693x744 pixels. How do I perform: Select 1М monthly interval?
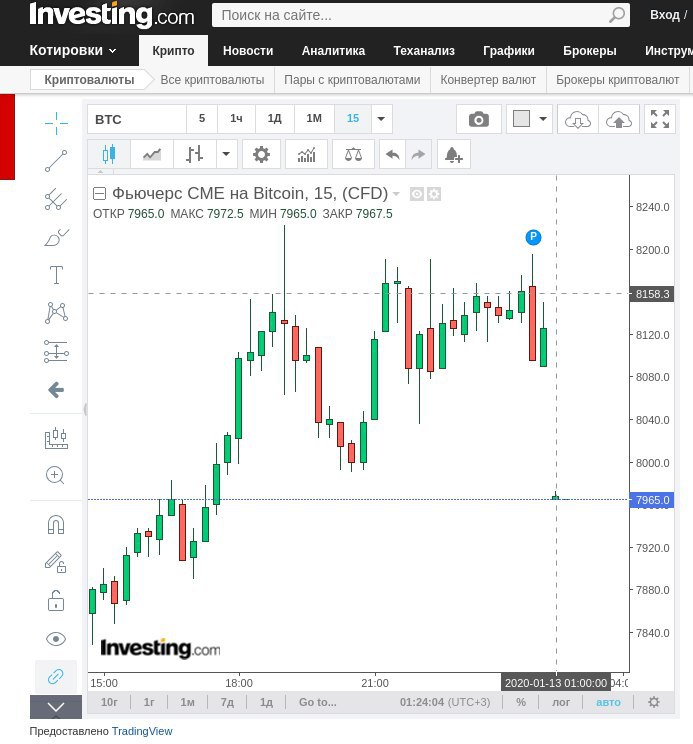tap(314, 118)
